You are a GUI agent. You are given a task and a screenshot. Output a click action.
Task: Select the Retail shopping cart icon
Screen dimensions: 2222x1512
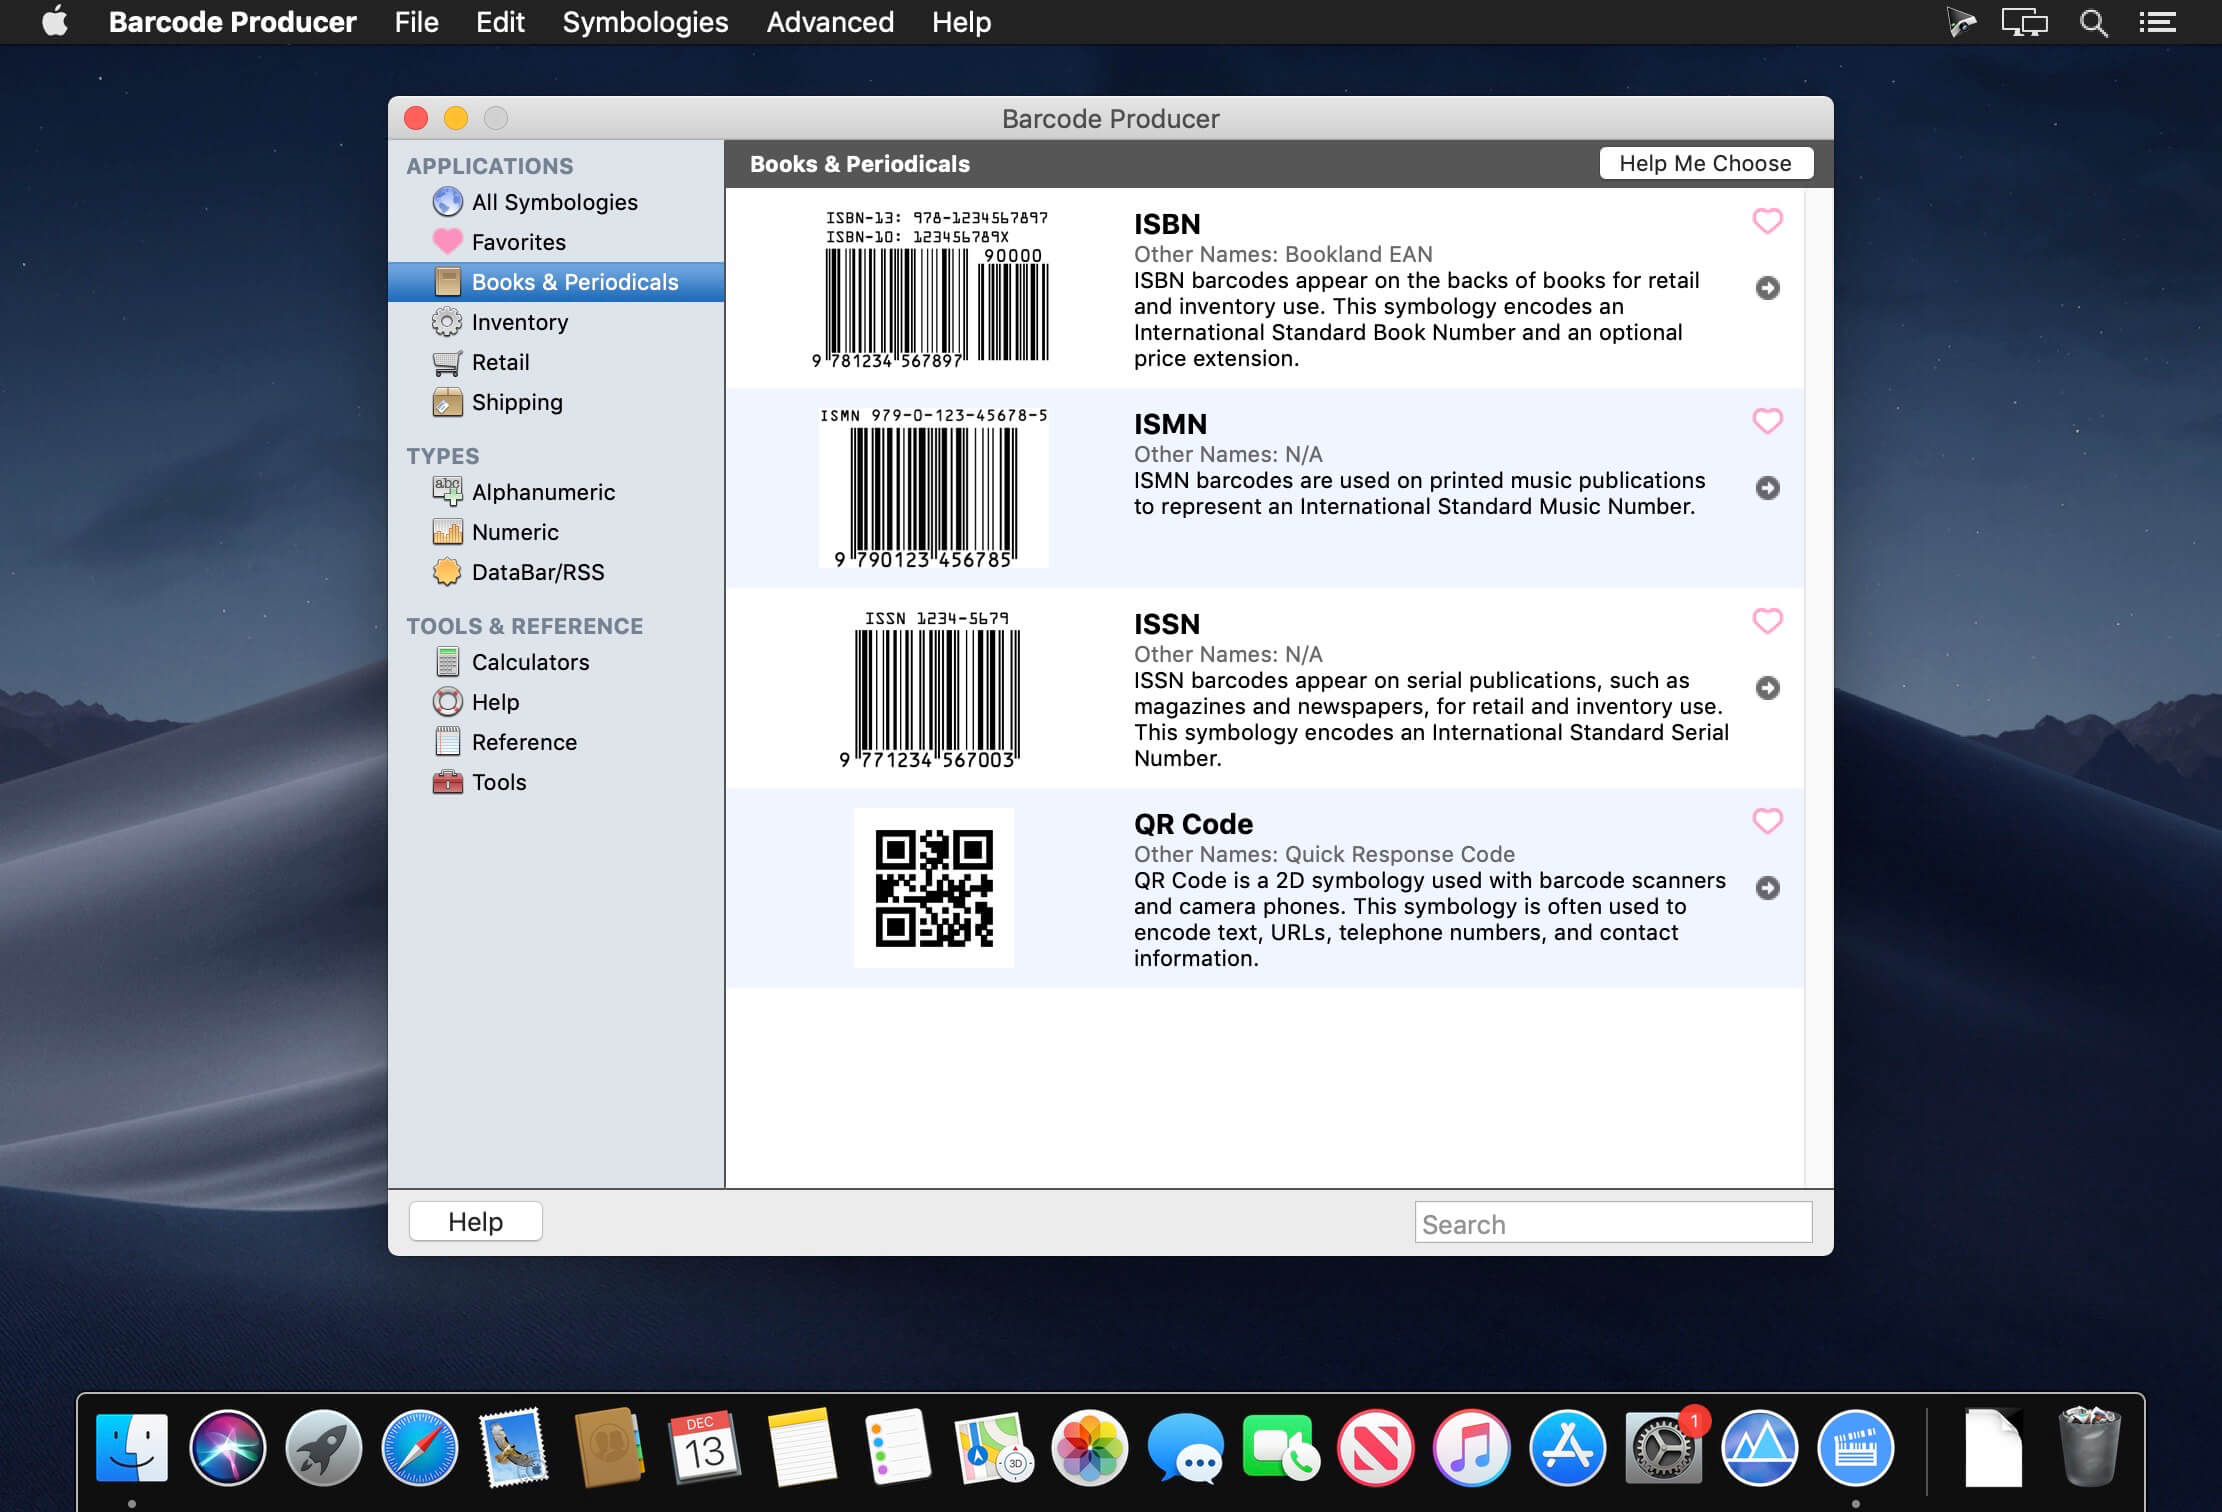tap(447, 362)
